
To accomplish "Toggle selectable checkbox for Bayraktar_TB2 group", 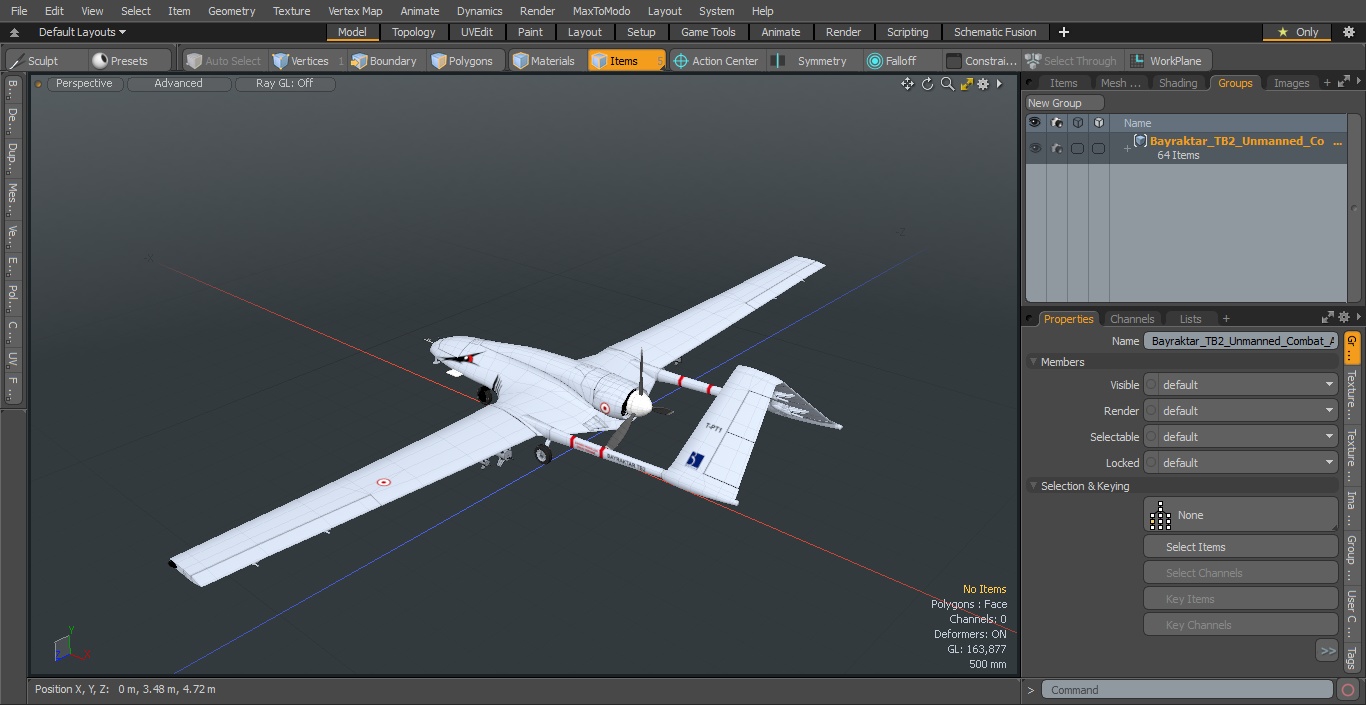I will coord(1078,148).
